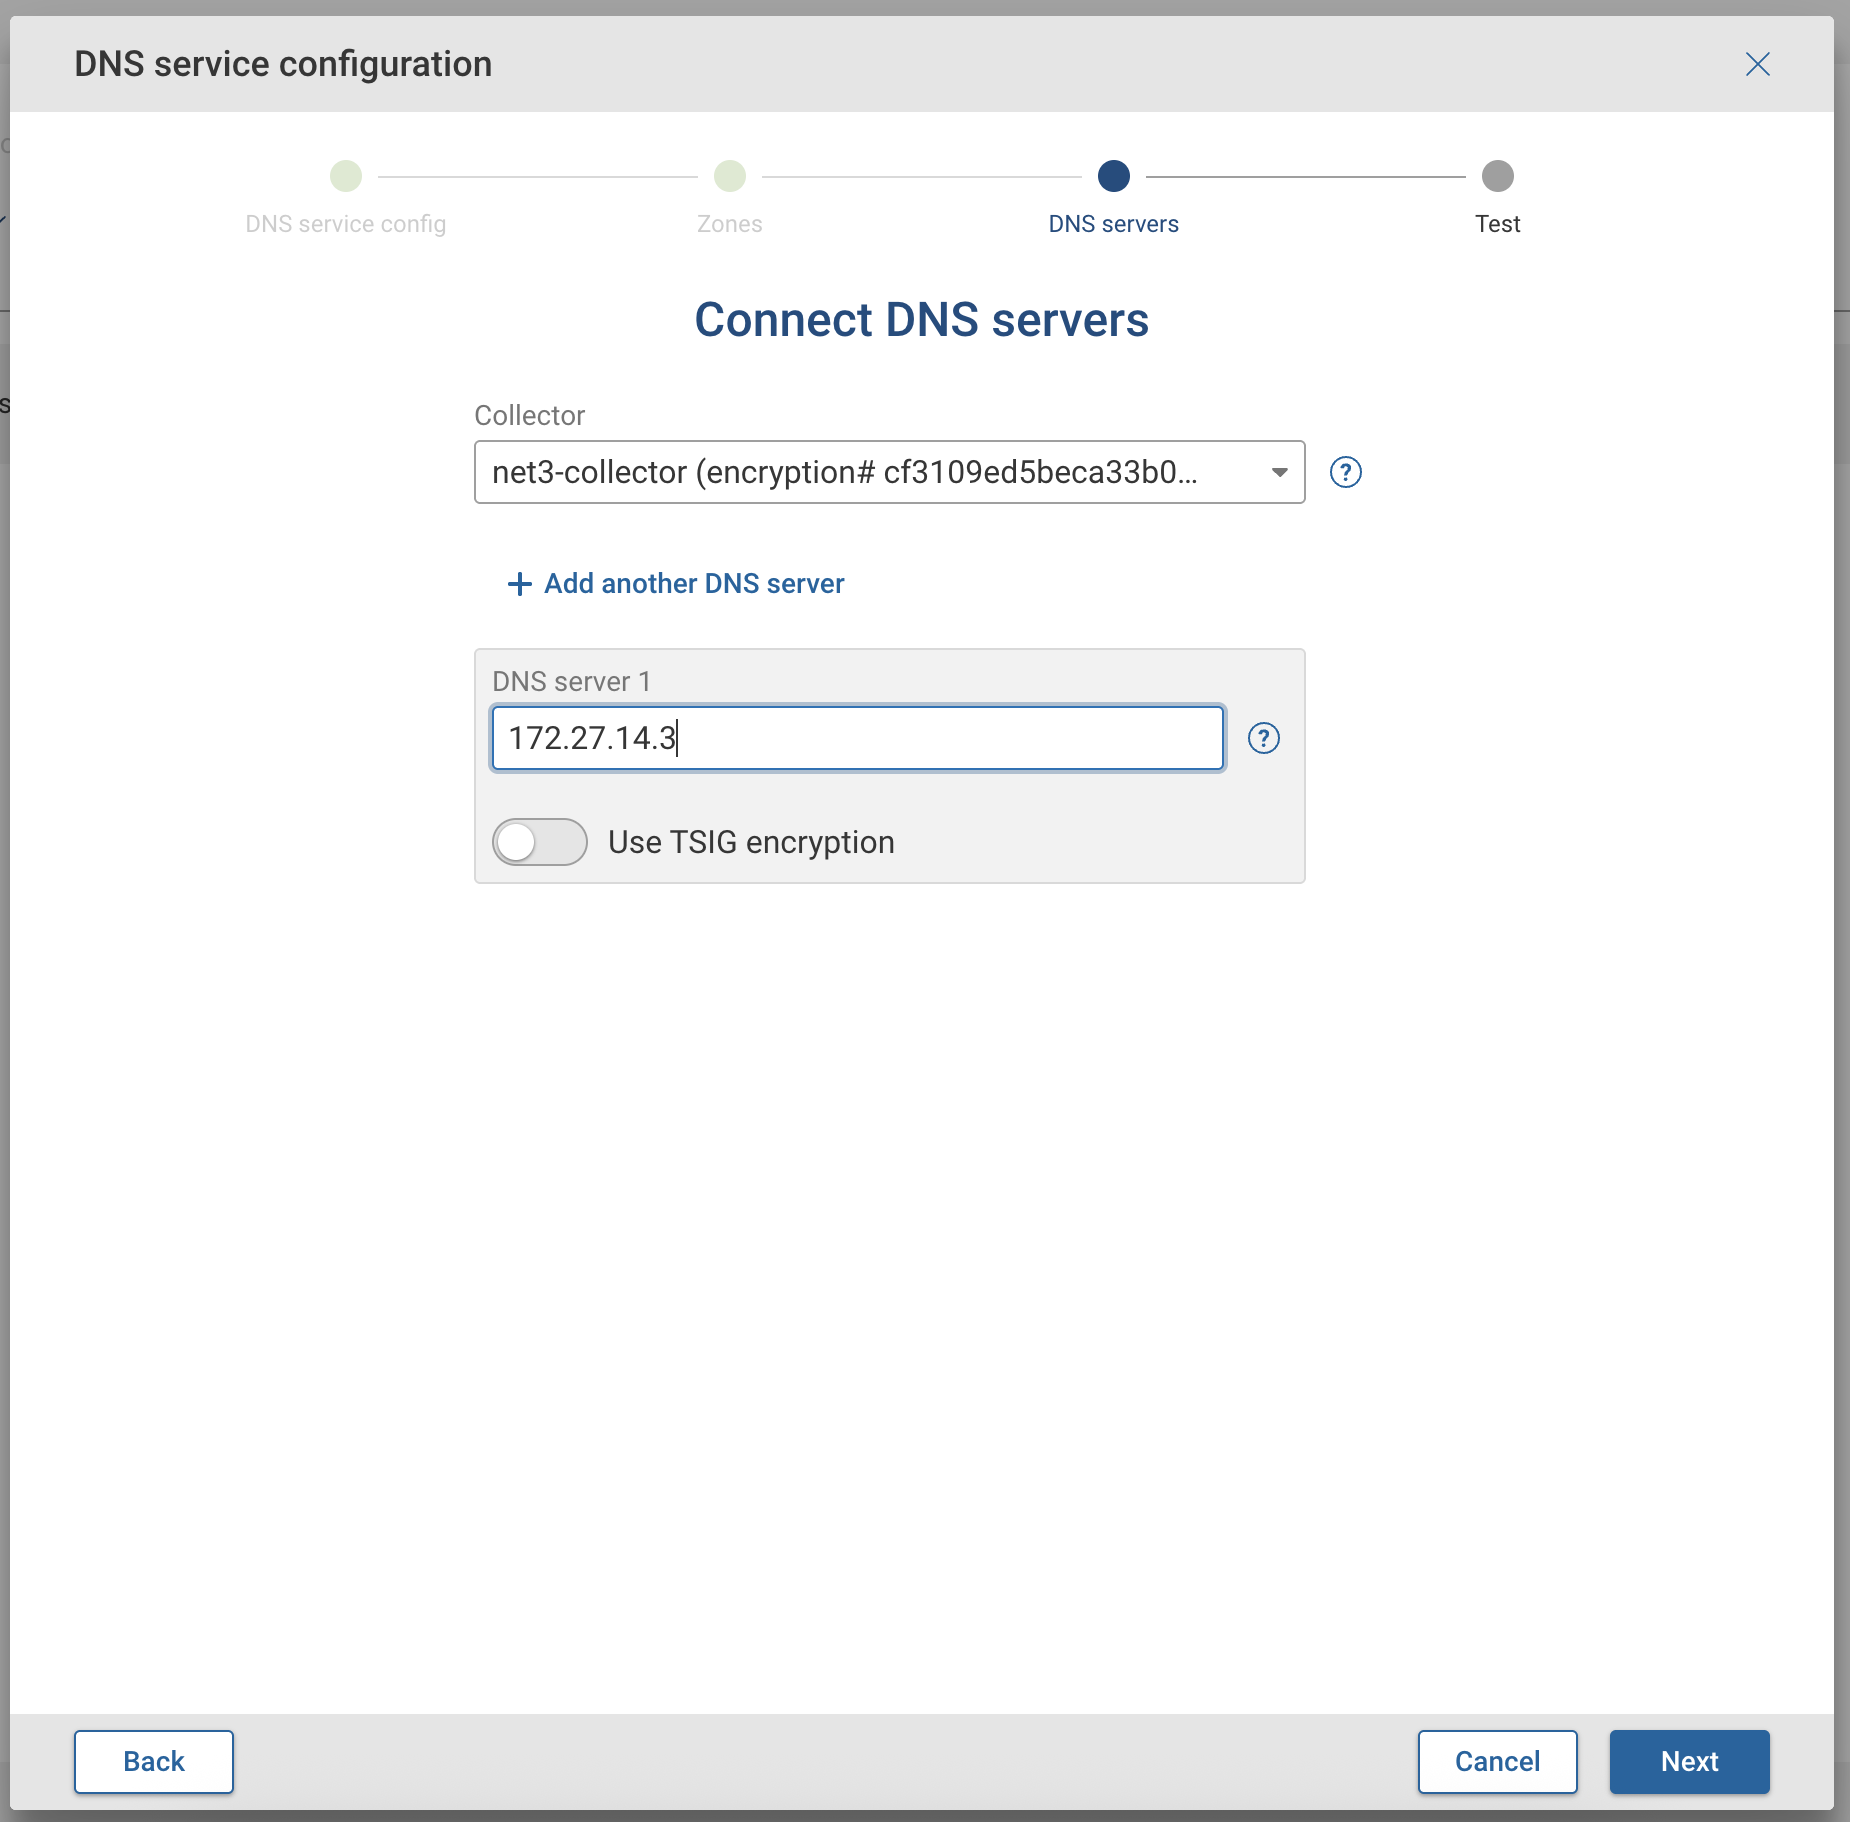
Task: Click the DNS service config step label
Action: coord(345,223)
